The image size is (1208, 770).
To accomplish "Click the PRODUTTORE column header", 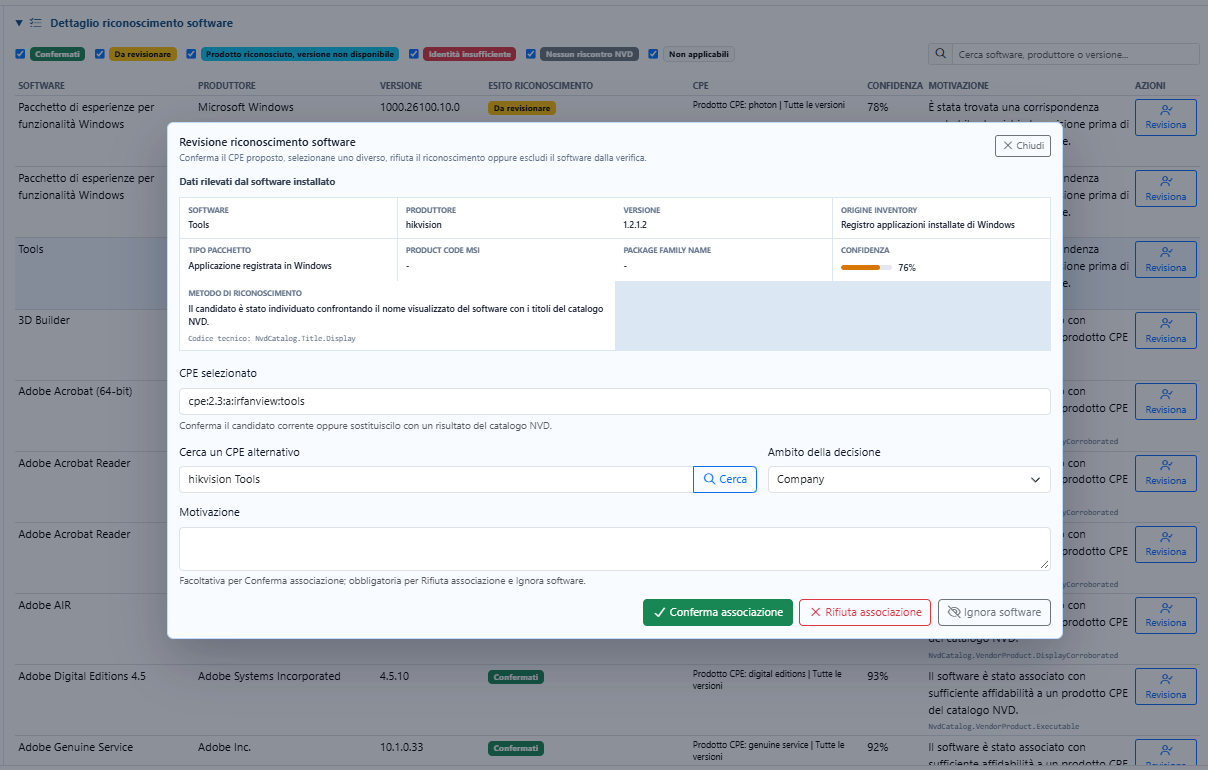I will coord(227,86).
